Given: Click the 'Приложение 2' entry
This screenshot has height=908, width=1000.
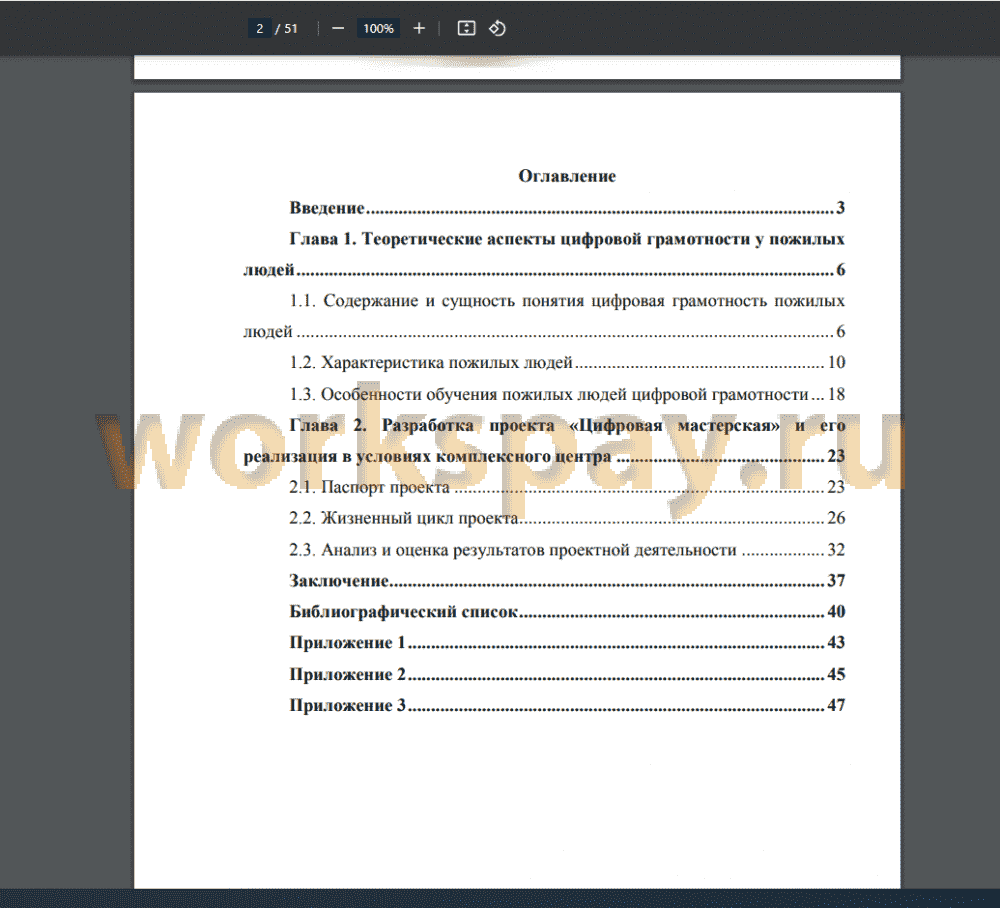Looking at the screenshot, I should (x=567, y=675).
